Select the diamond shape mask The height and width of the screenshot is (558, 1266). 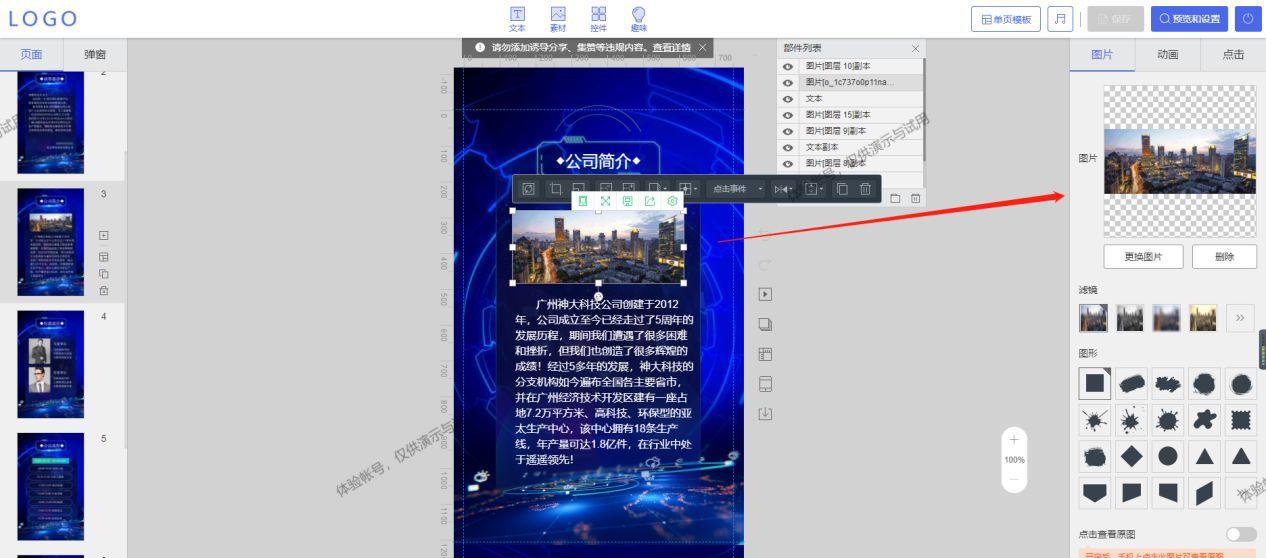tap(1131, 456)
